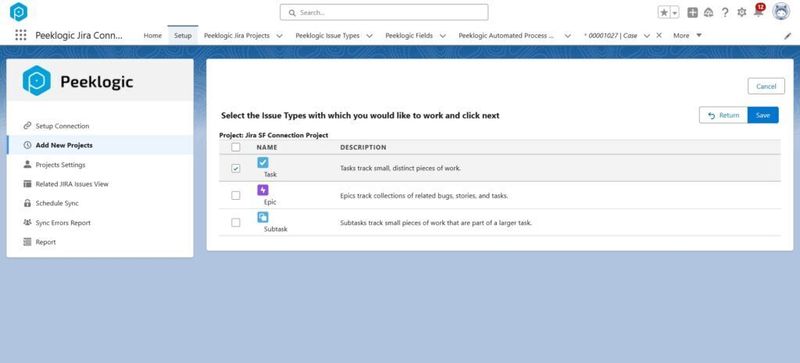The image size is (800, 363).
Task: Click 'Tasks track small, distinct pieces of work.'
Action: click(401, 168)
